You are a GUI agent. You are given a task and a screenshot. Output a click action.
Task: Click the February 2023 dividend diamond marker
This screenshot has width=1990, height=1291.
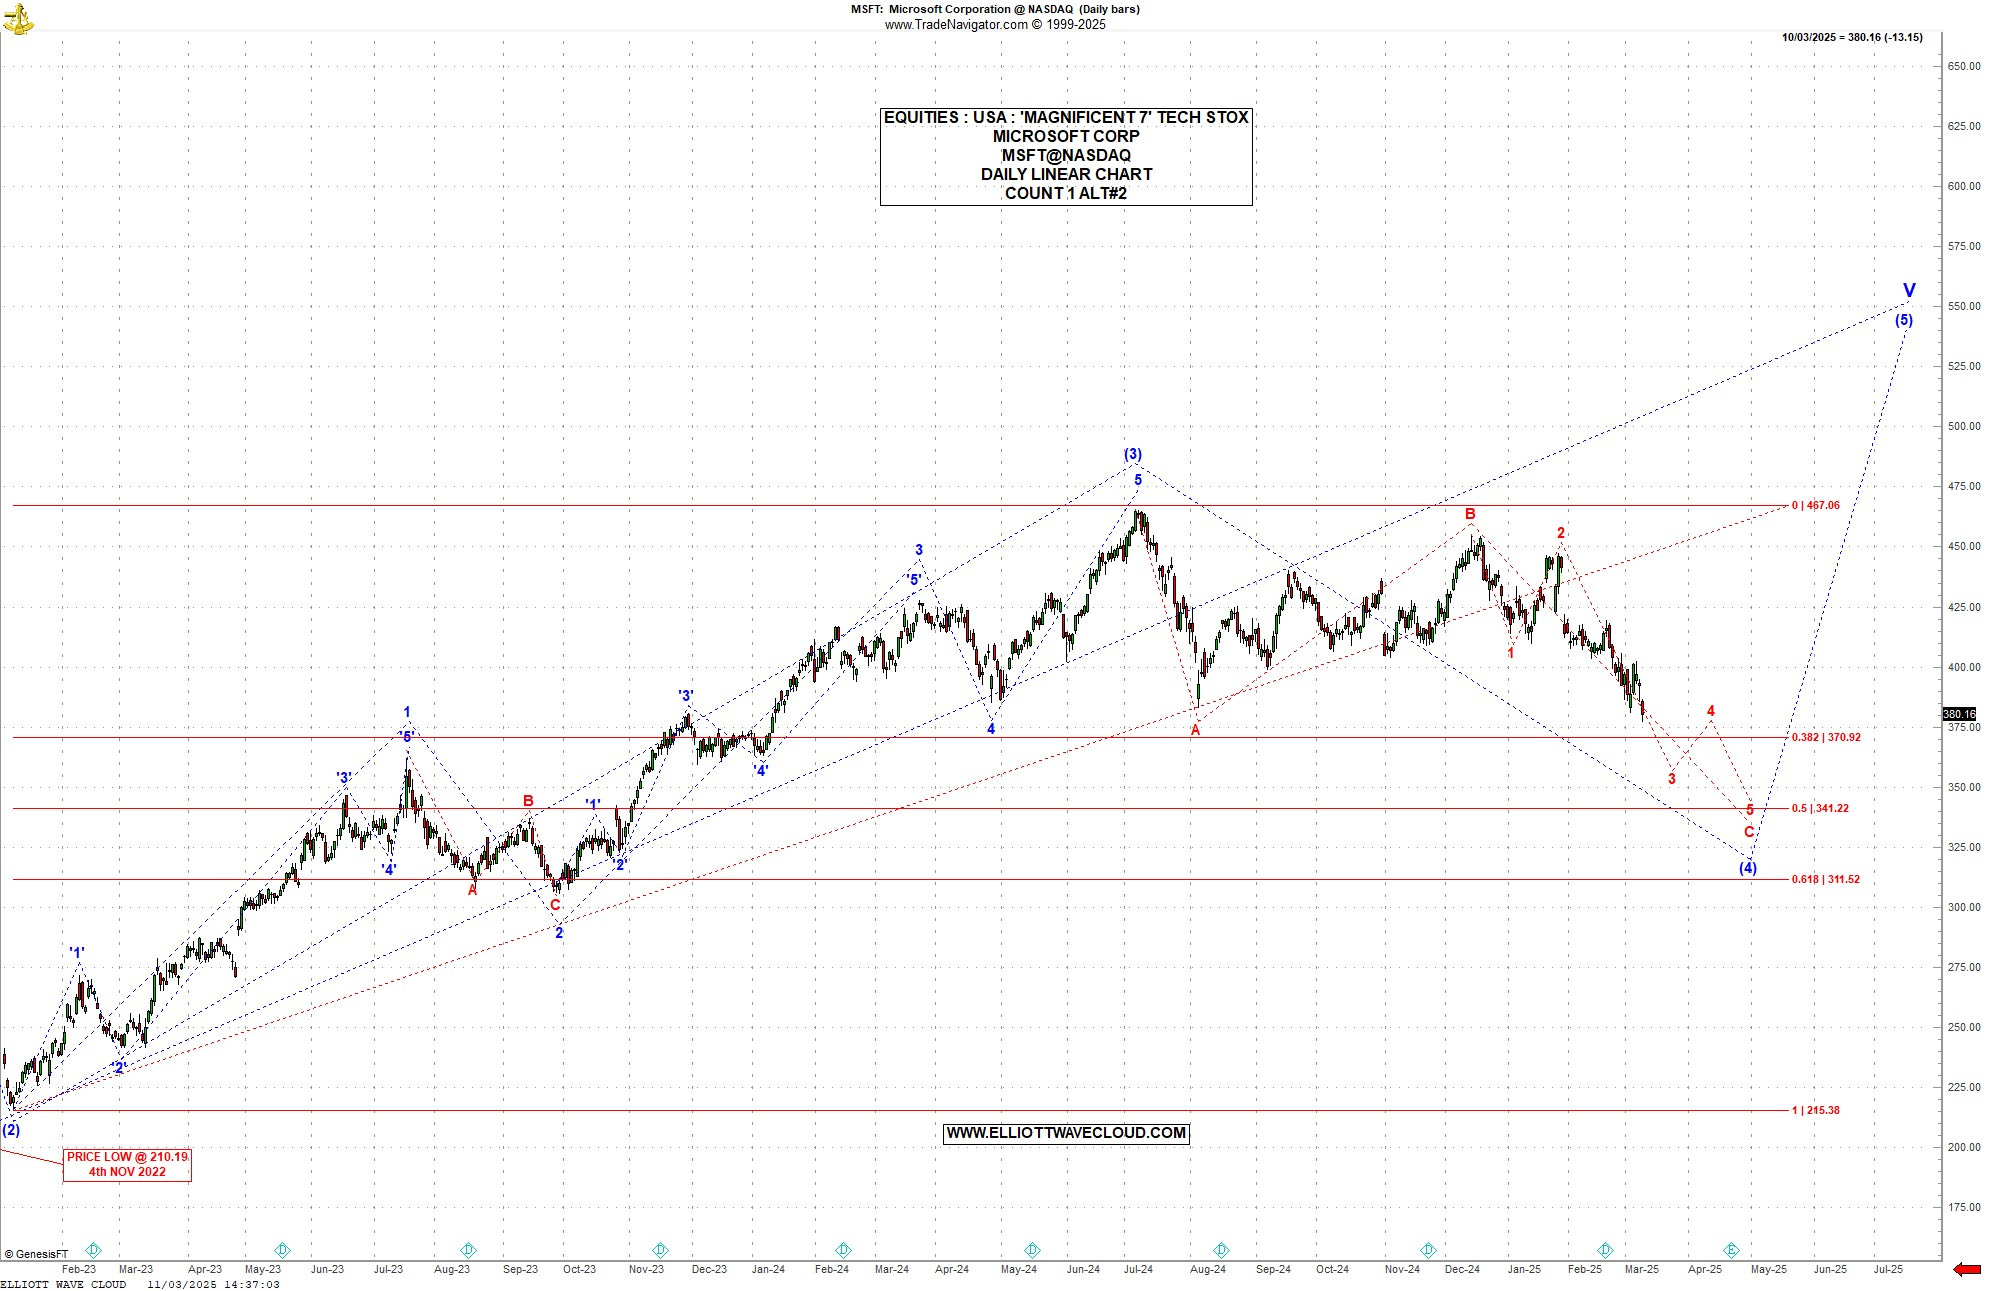coord(93,1250)
